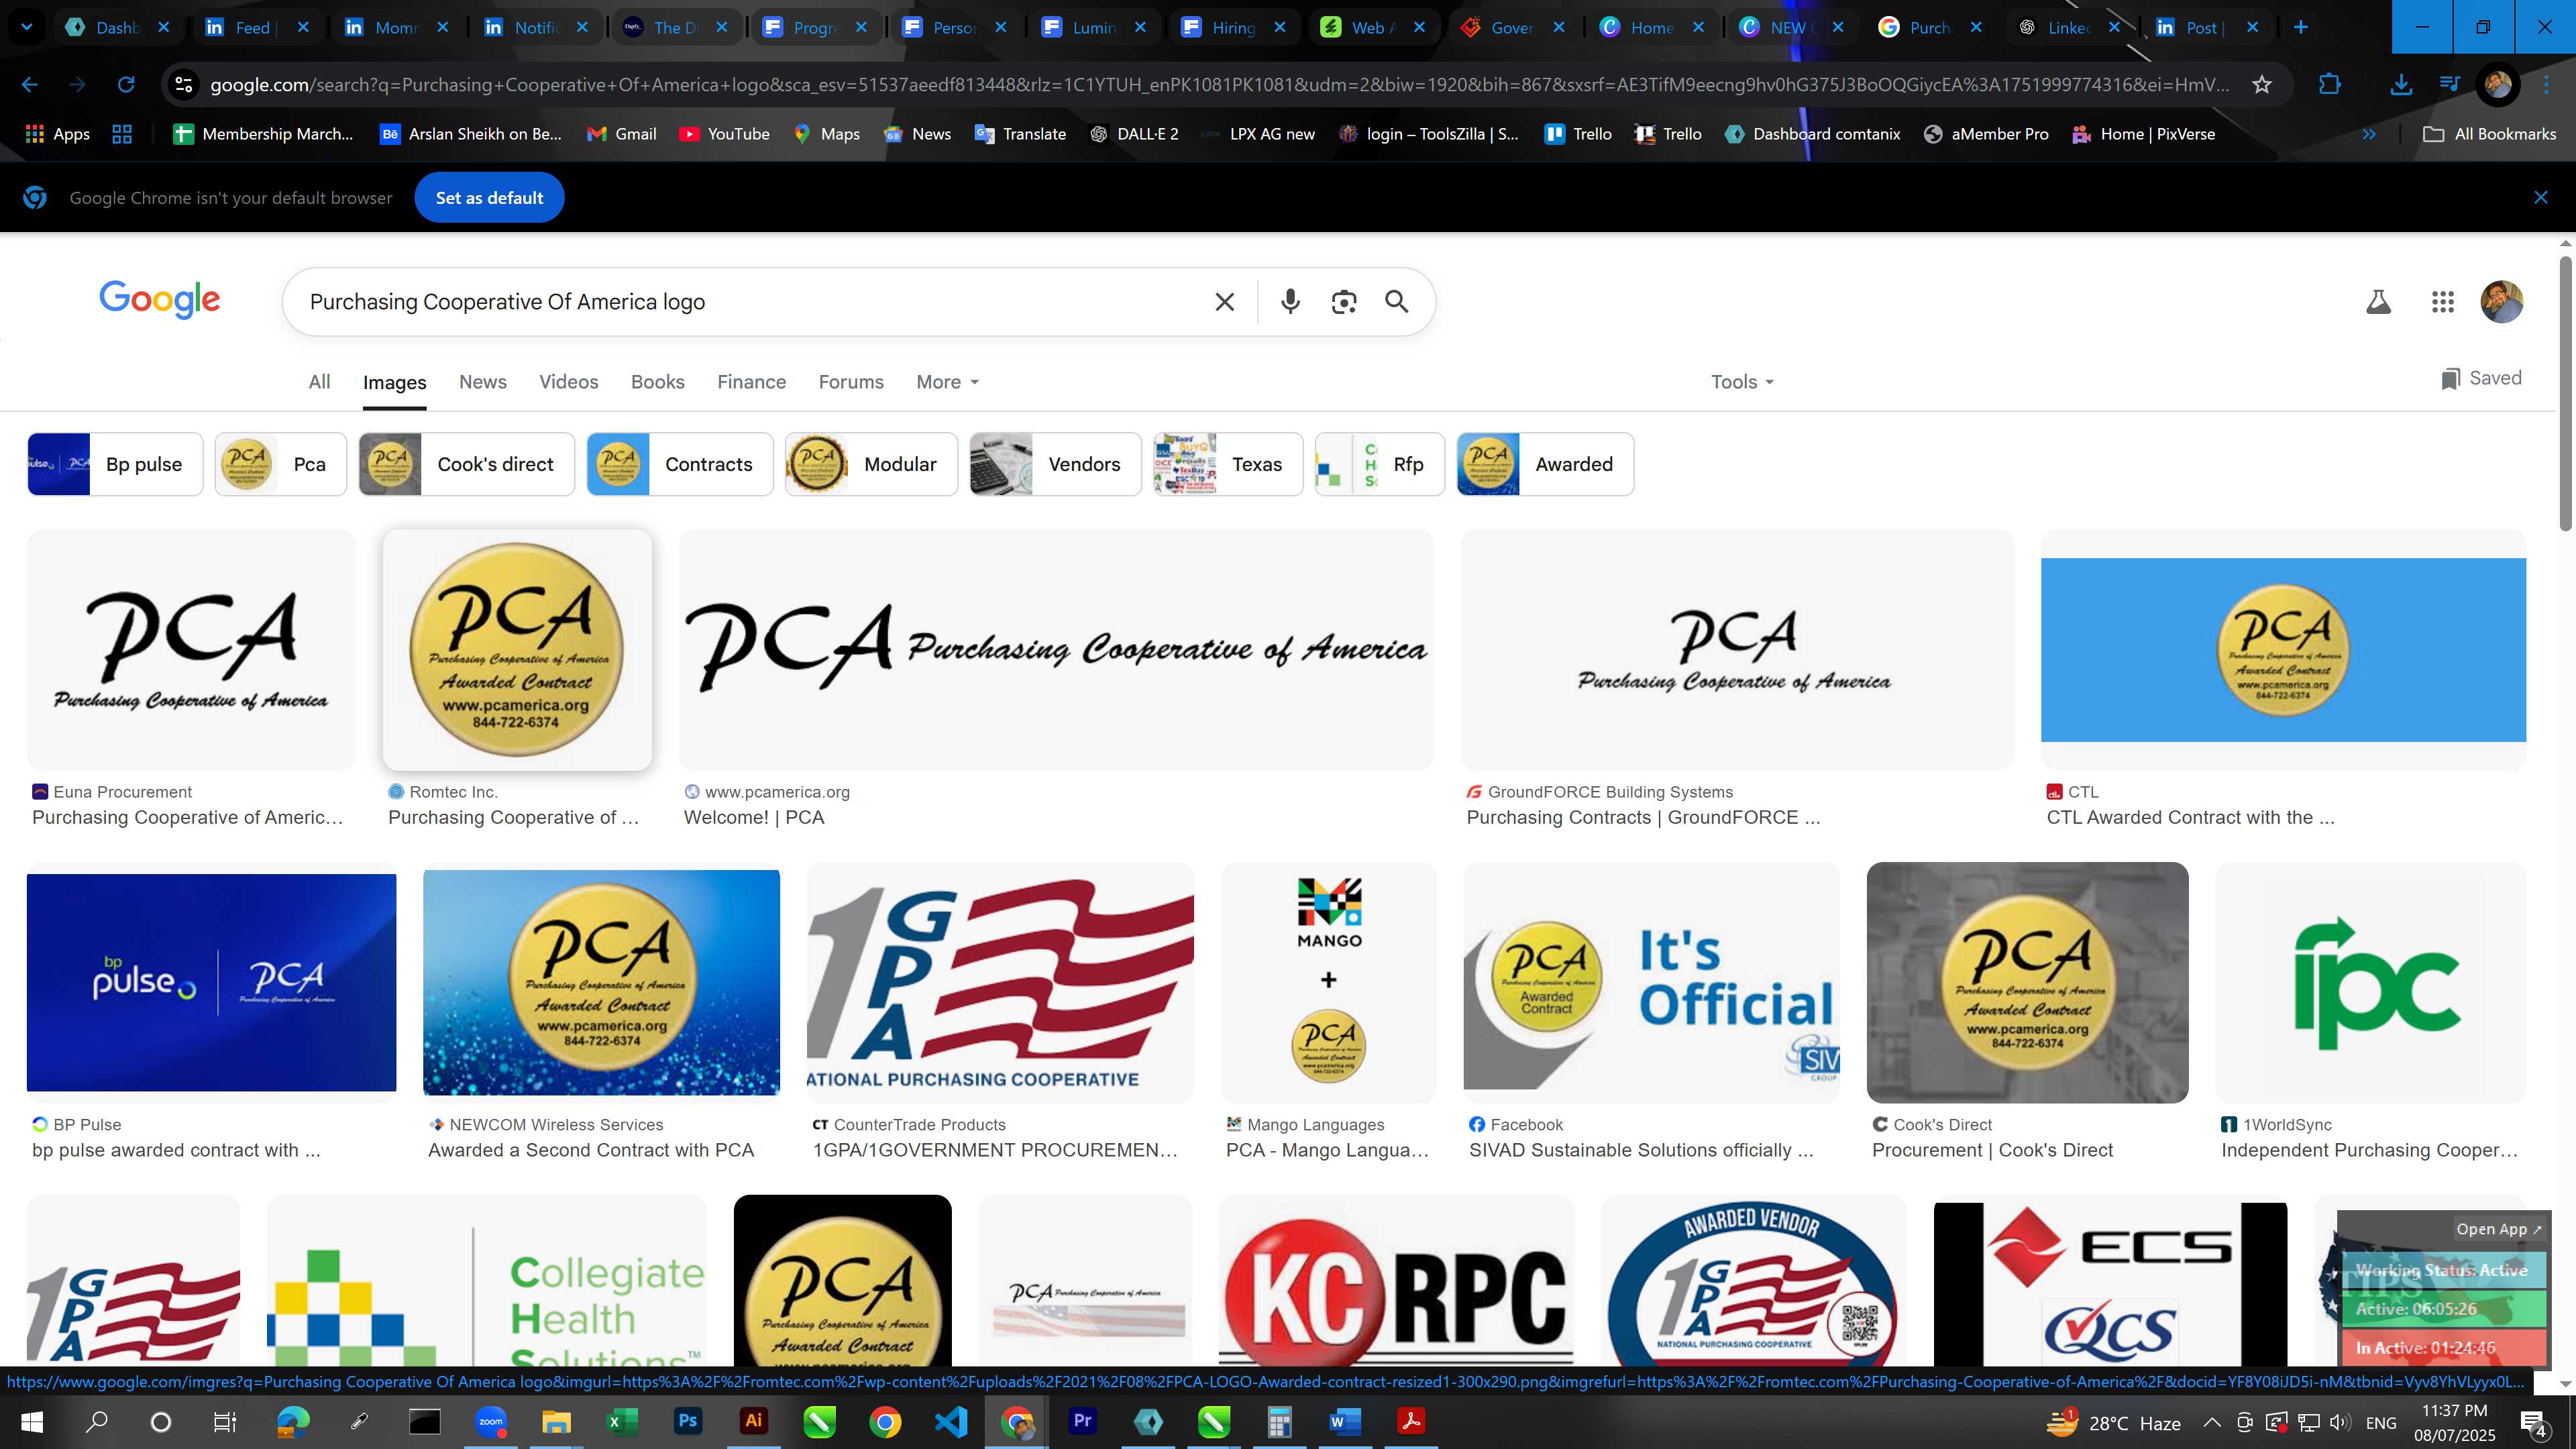Open All Bookmarks folder

pos(2489,134)
